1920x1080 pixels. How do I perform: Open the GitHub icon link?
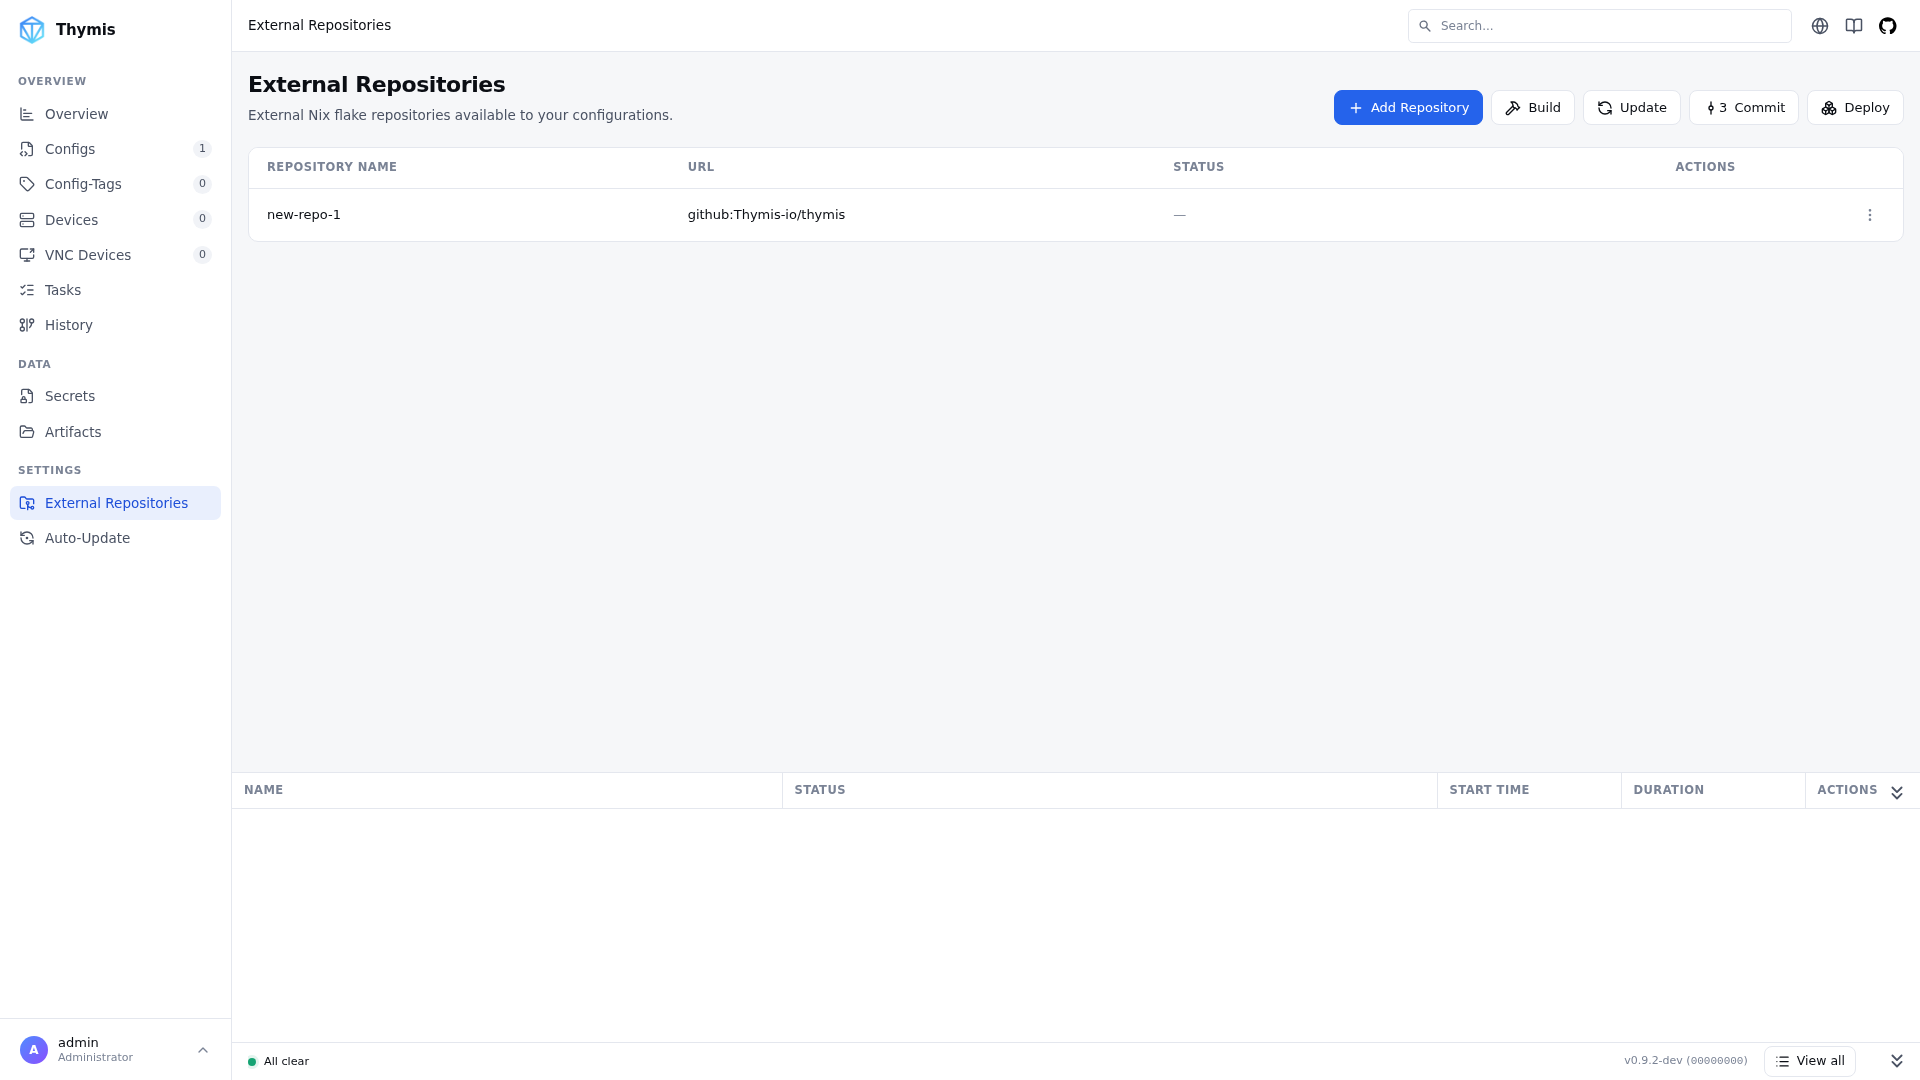tap(1888, 26)
